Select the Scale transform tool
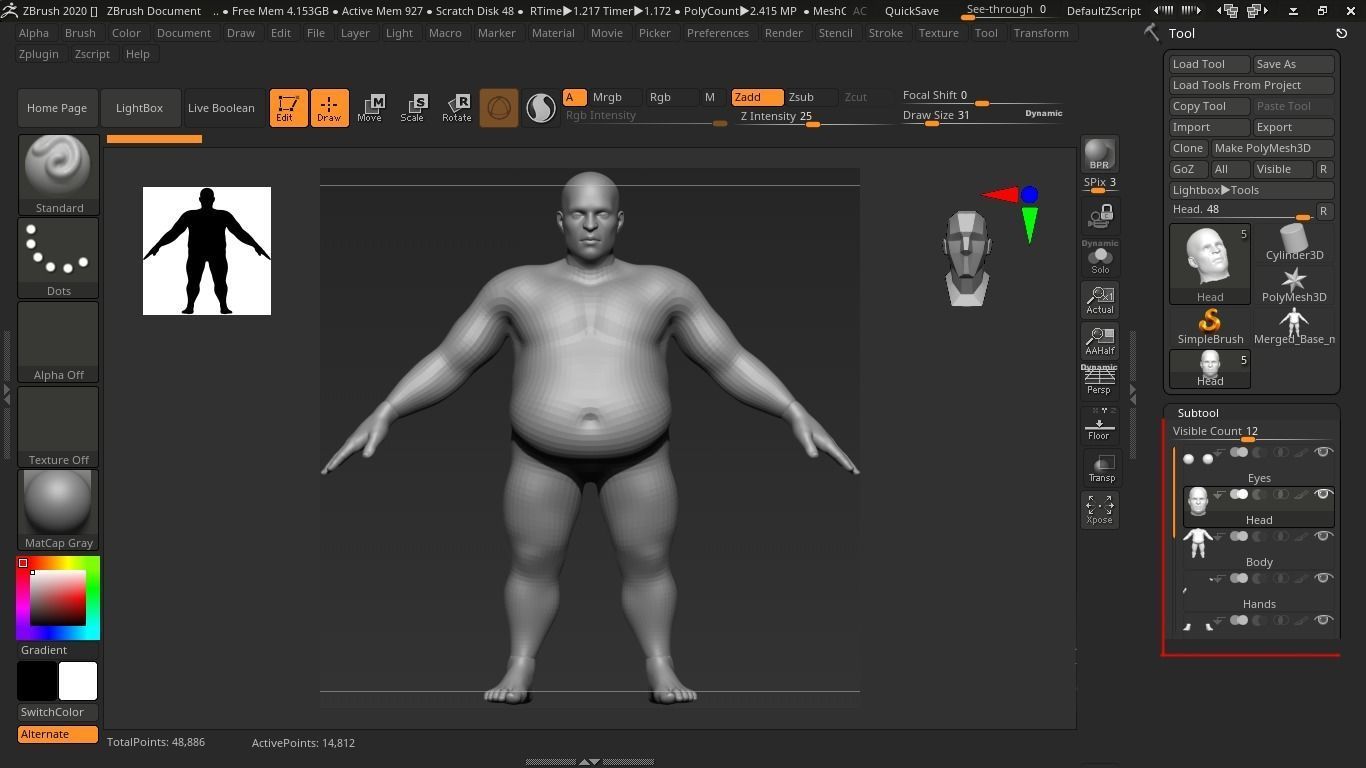The image size is (1366, 768). (412, 108)
